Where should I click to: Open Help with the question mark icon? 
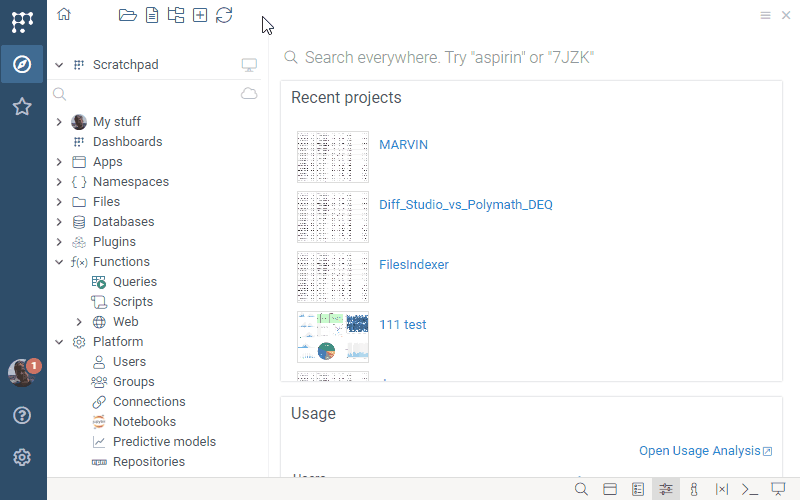(x=22, y=415)
